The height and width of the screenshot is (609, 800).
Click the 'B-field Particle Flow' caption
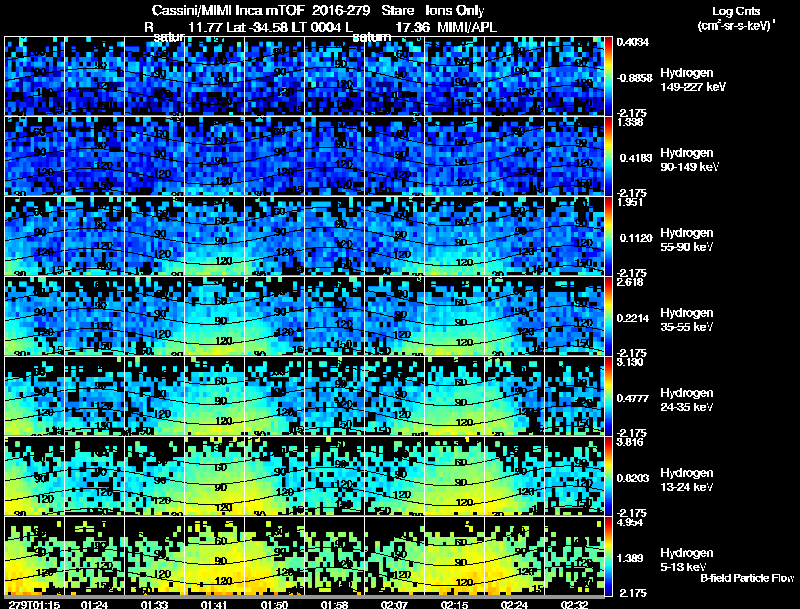click(x=747, y=578)
